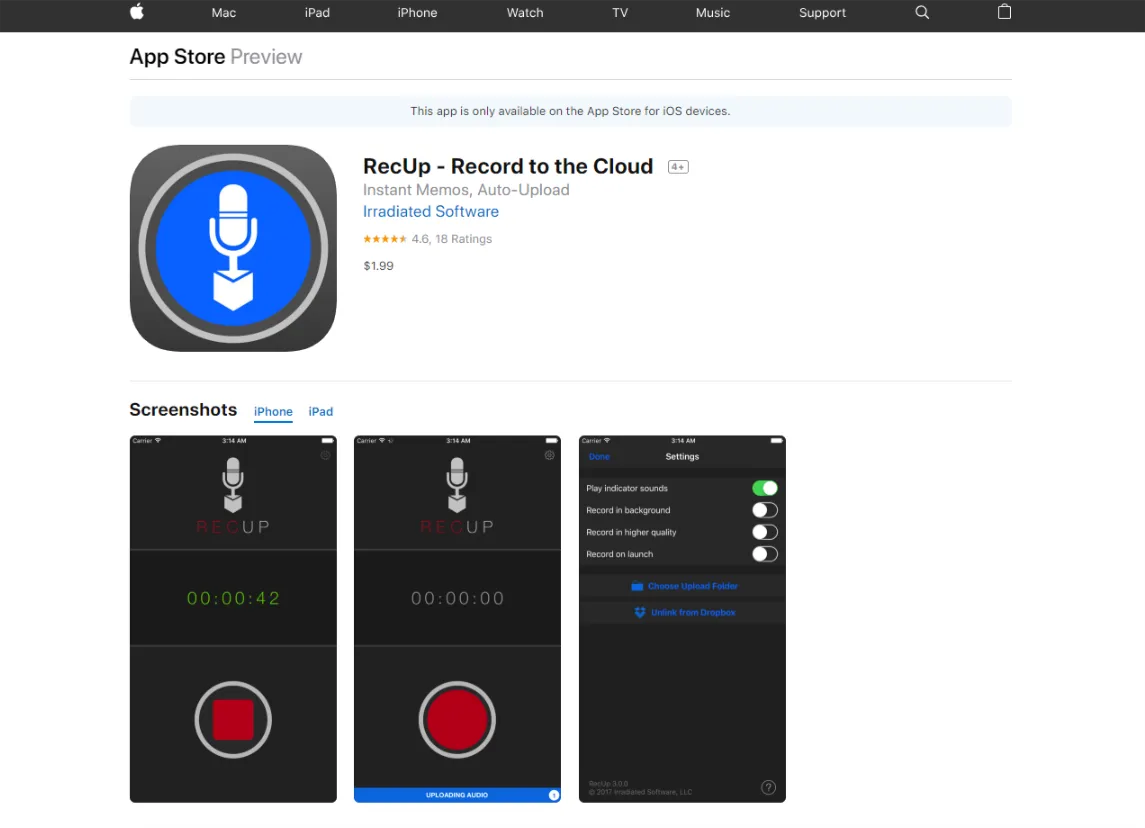Image resolution: width=1145 pixels, height=828 pixels.
Task: Click the $1.99 price text
Action: pyautogui.click(x=378, y=266)
